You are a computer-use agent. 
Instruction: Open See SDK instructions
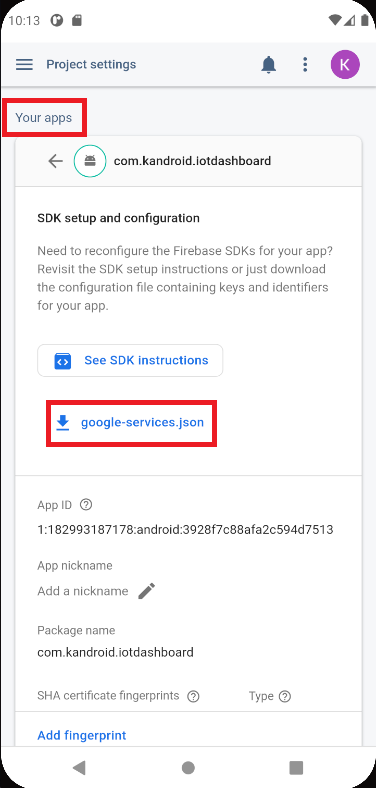click(x=130, y=360)
